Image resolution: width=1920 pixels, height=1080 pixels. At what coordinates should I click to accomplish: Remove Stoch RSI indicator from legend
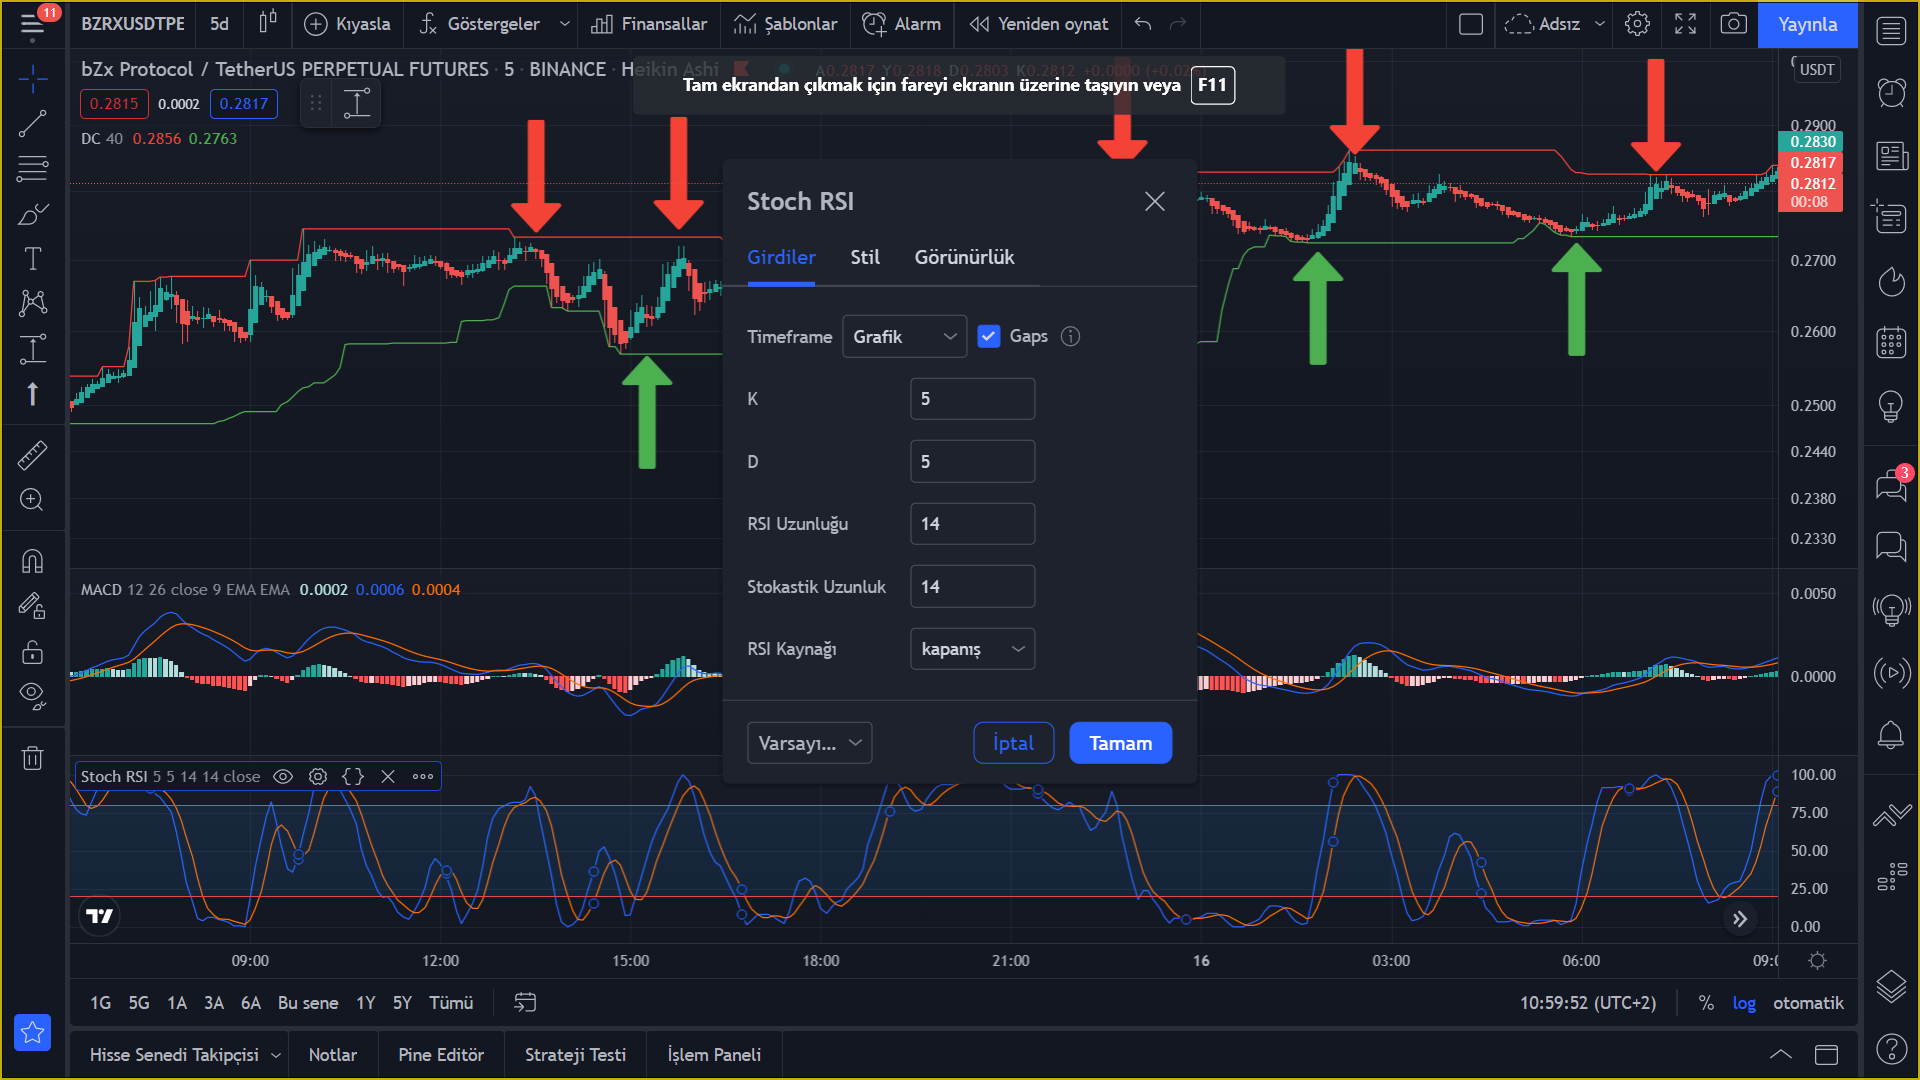(x=388, y=777)
